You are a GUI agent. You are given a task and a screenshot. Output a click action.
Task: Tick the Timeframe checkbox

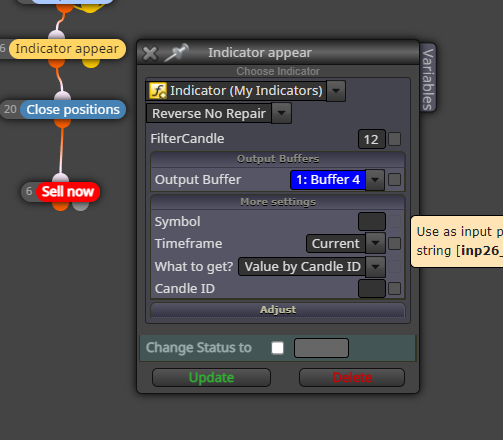(395, 244)
